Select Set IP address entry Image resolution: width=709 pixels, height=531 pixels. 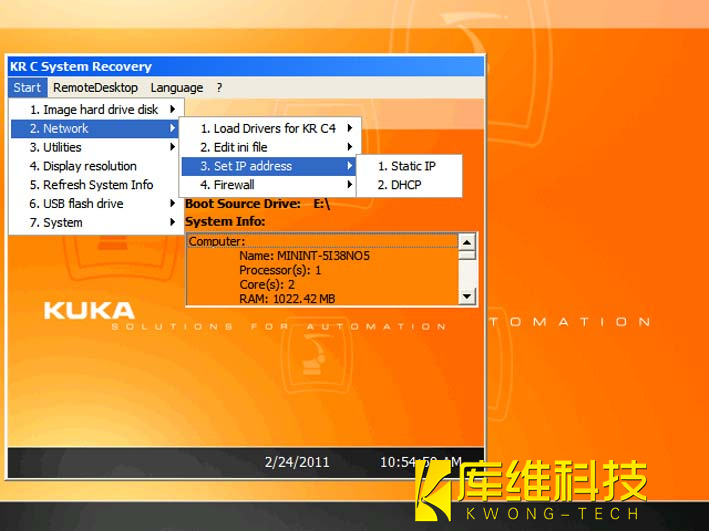pyautogui.click(x=245, y=166)
